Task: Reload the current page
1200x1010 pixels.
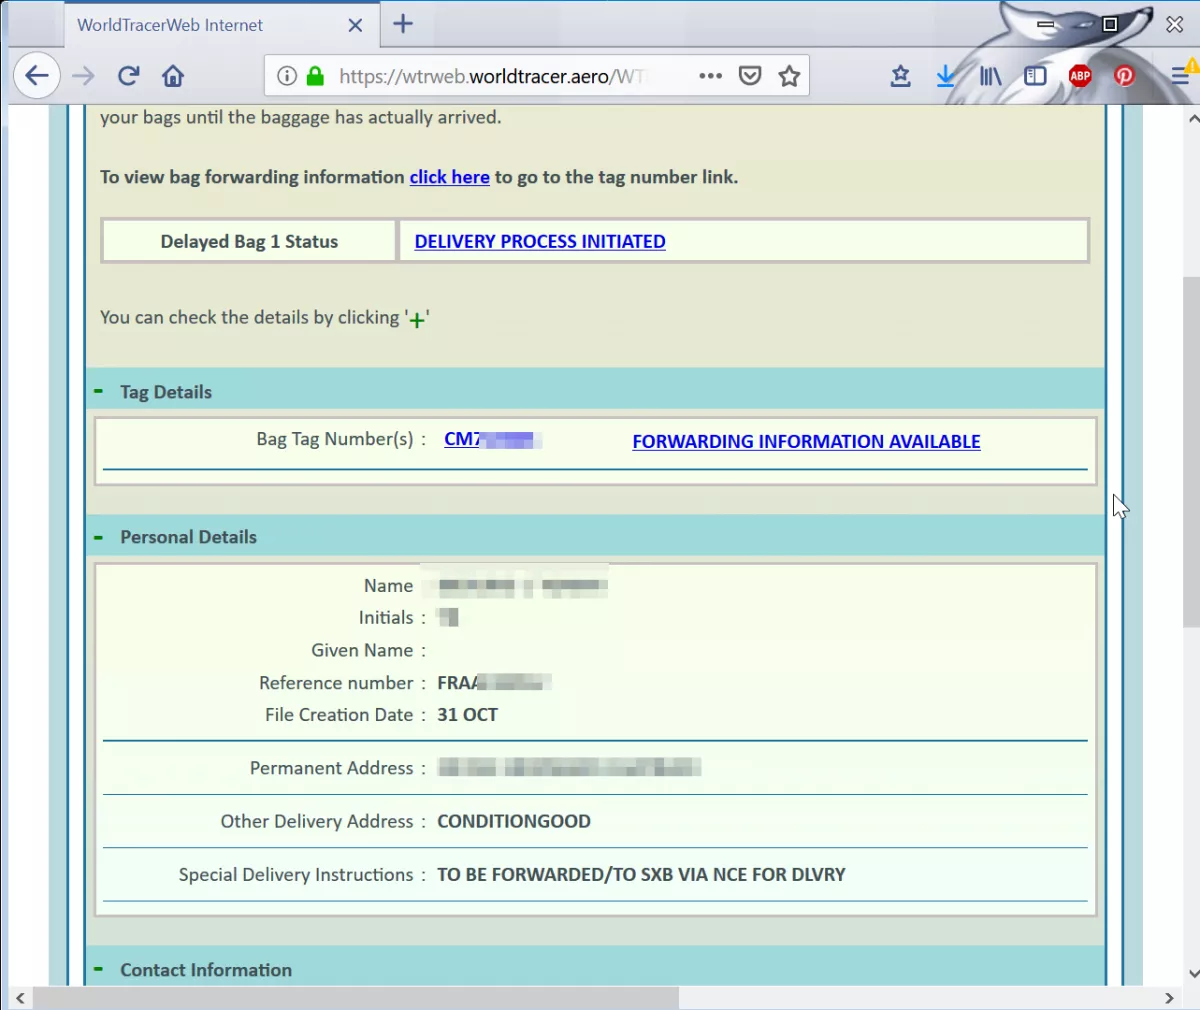Action: [x=128, y=76]
